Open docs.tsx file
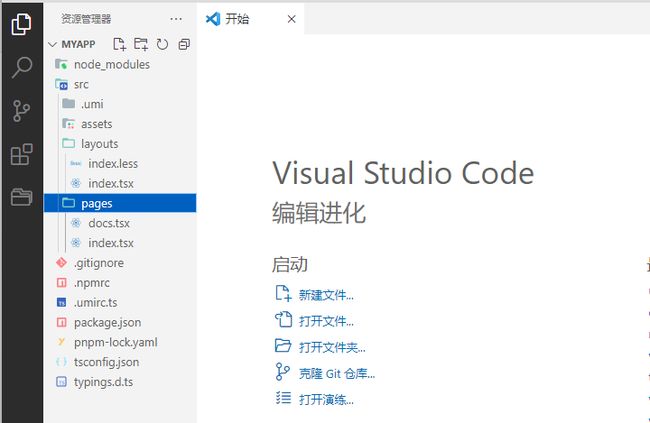The width and height of the screenshot is (650, 423). 120,223
